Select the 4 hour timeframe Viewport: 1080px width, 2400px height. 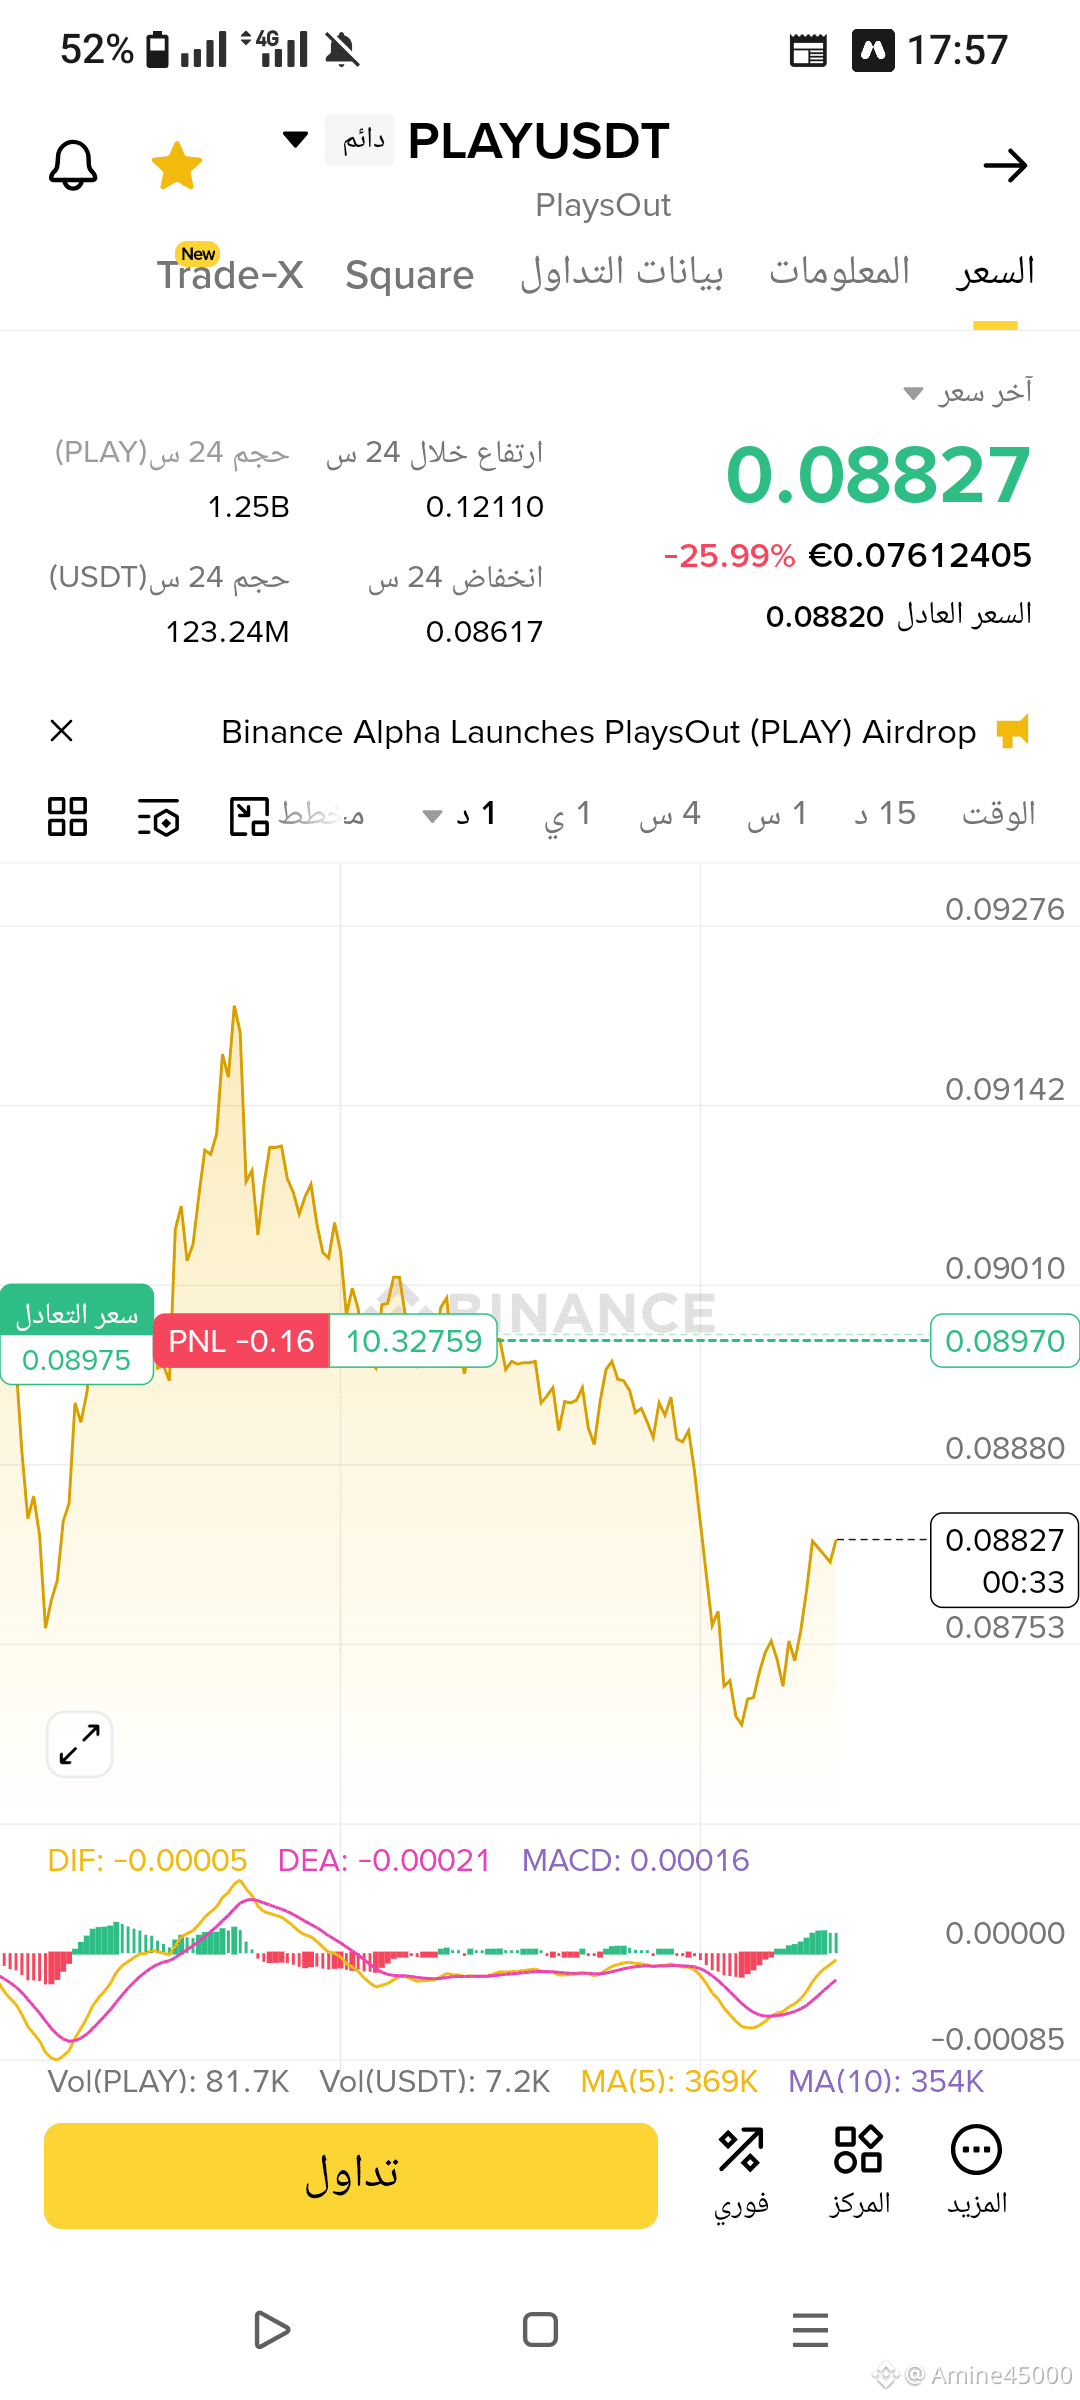click(x=670, y=814)
